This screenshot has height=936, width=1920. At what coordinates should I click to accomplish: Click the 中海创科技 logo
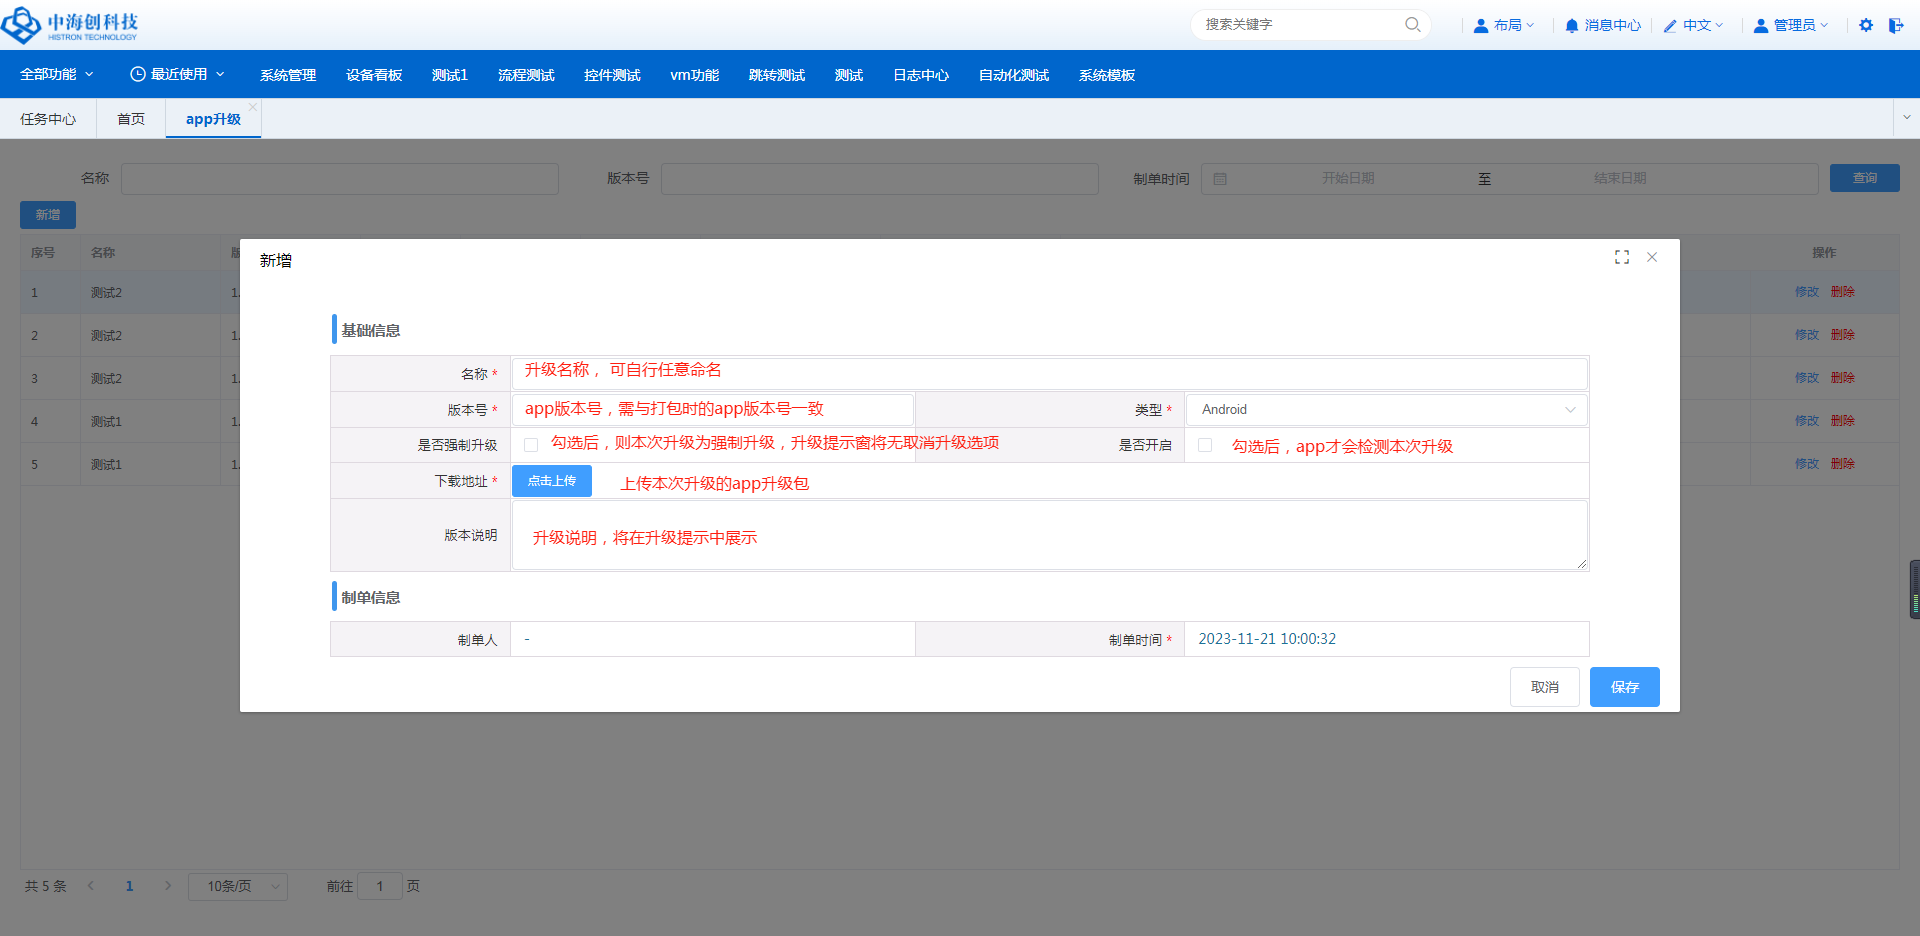pos(70,25)
